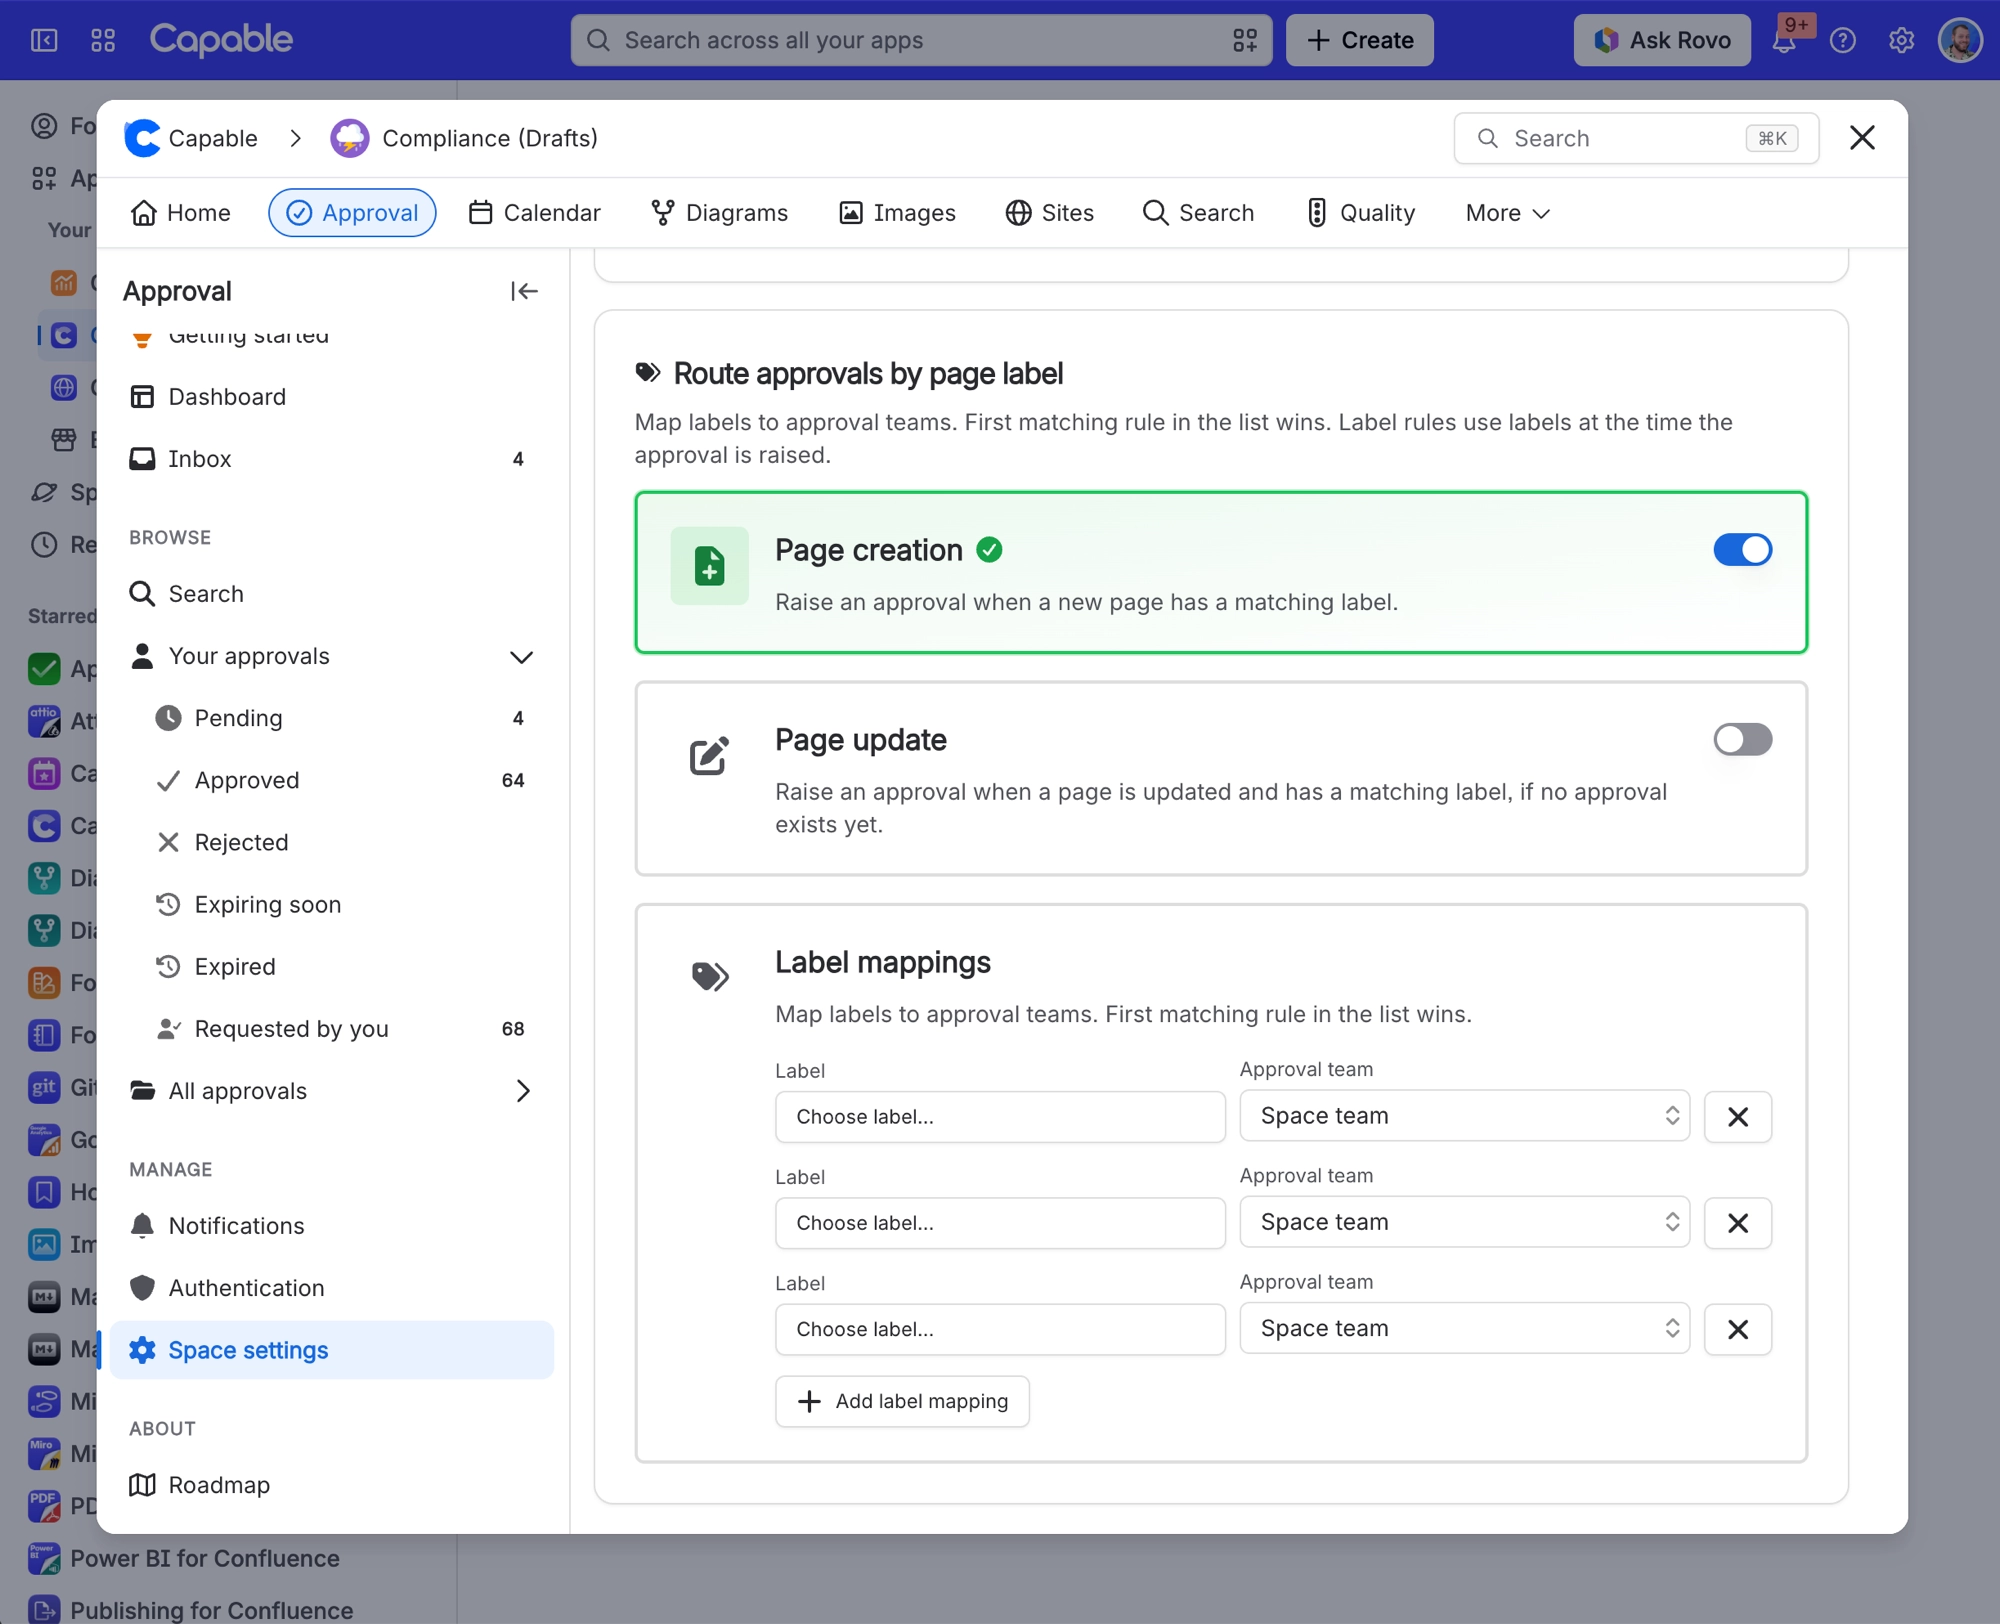Click the user profile avatar
Screen dimensions: 2000x1624
[1960, 40]
